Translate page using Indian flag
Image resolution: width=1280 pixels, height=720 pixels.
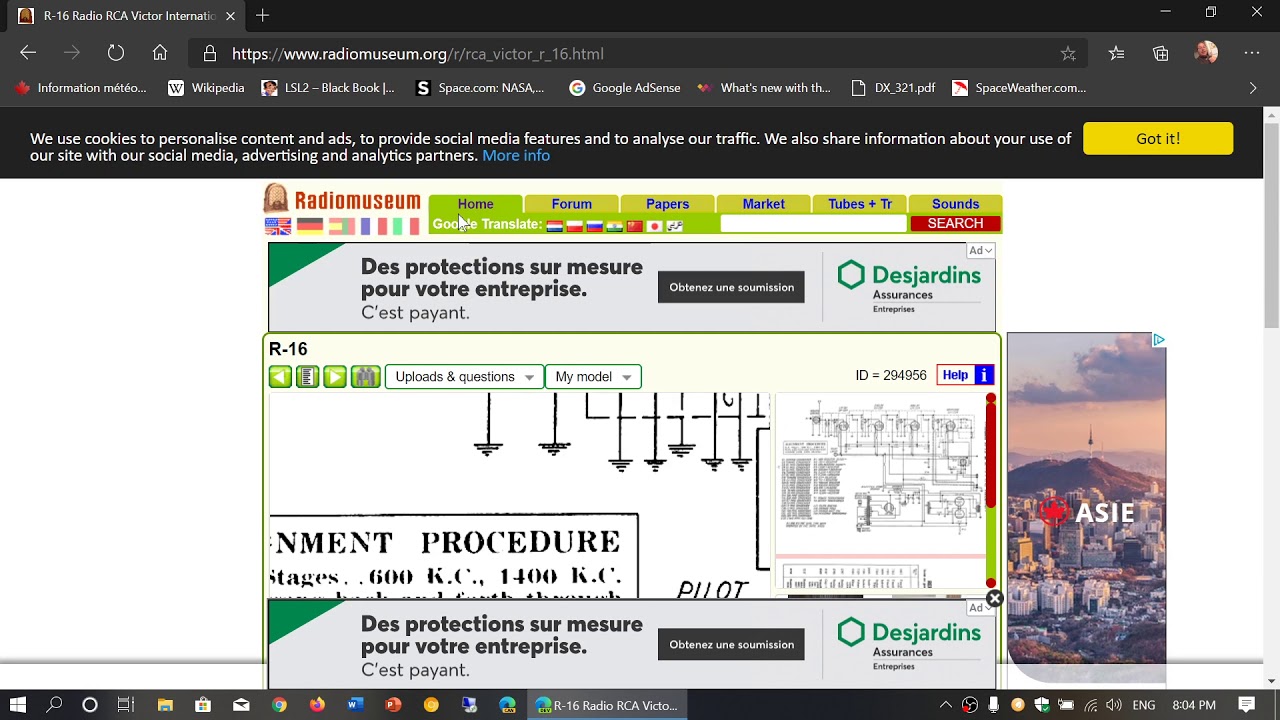[614, 226]
